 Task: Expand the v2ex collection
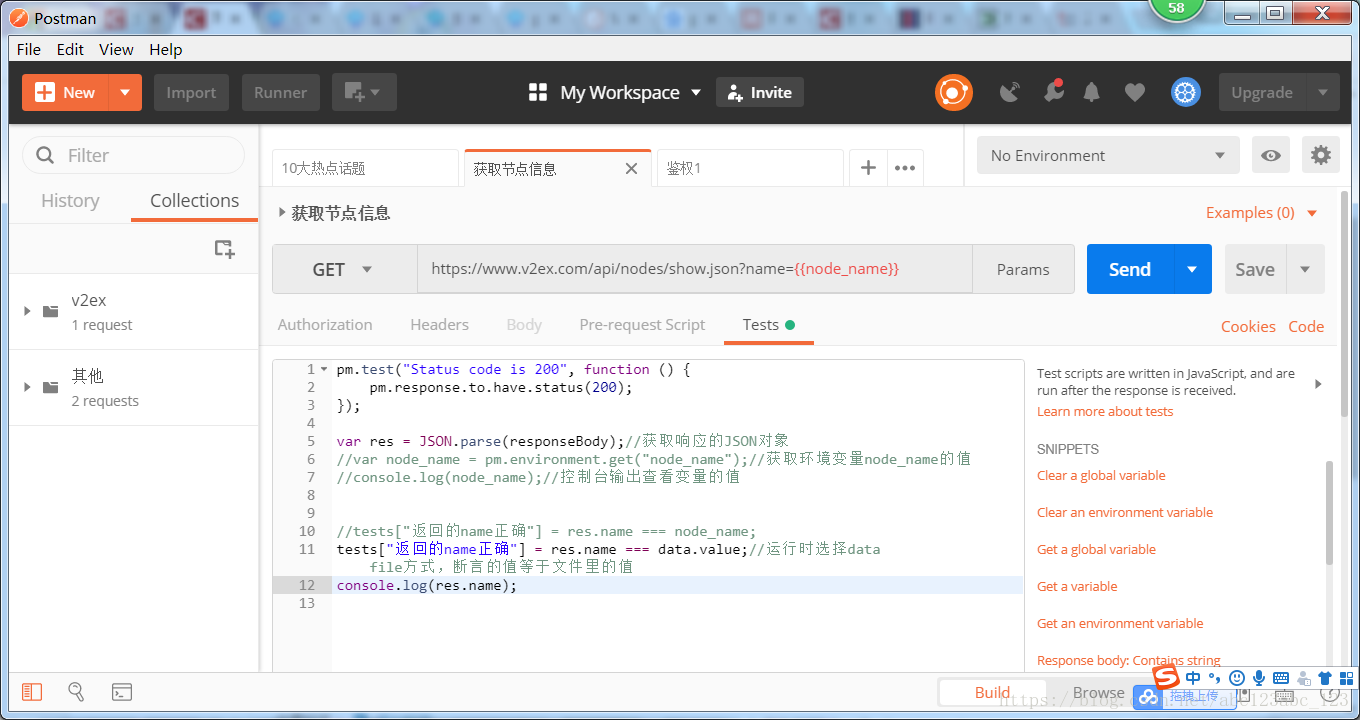pyautogui.click(x=27, y=311)
